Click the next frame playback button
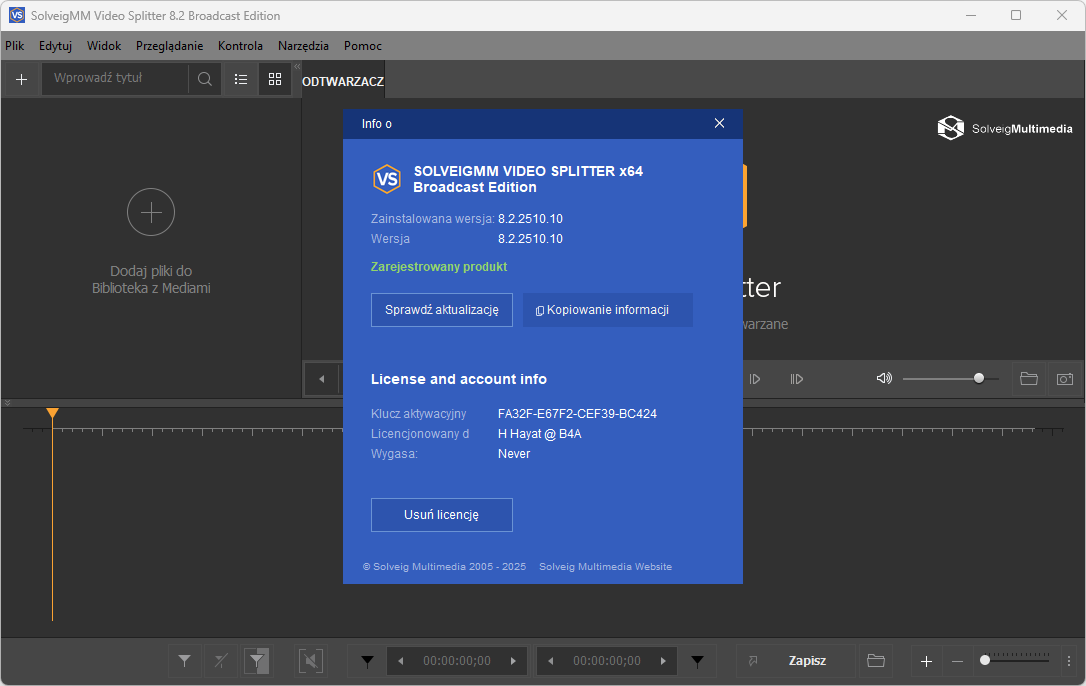 (x=755, y=379)
